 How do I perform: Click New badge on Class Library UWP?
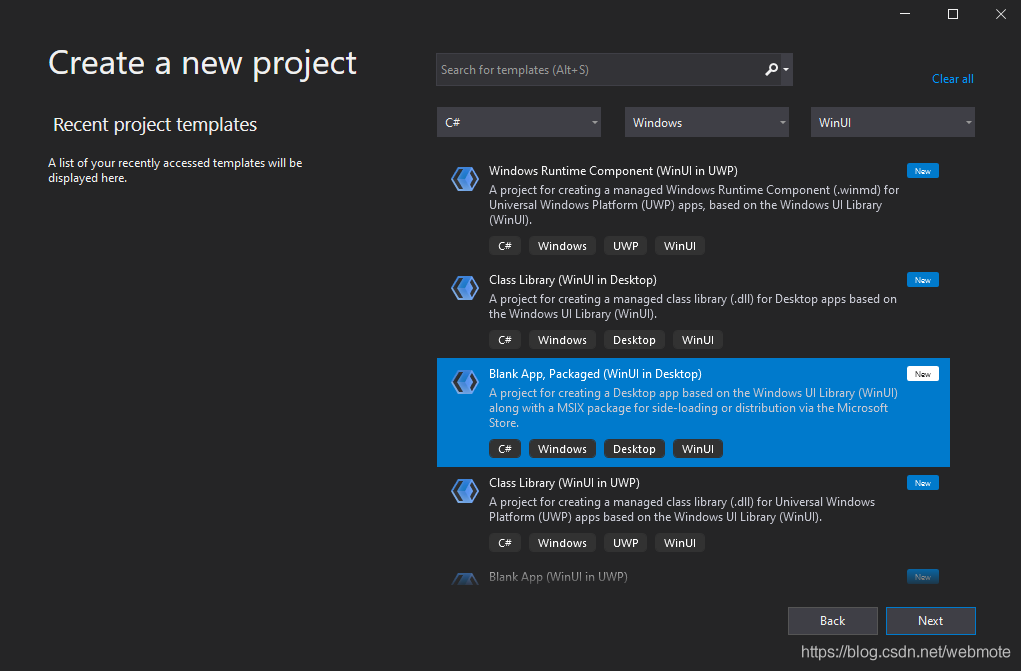point(923,483)
